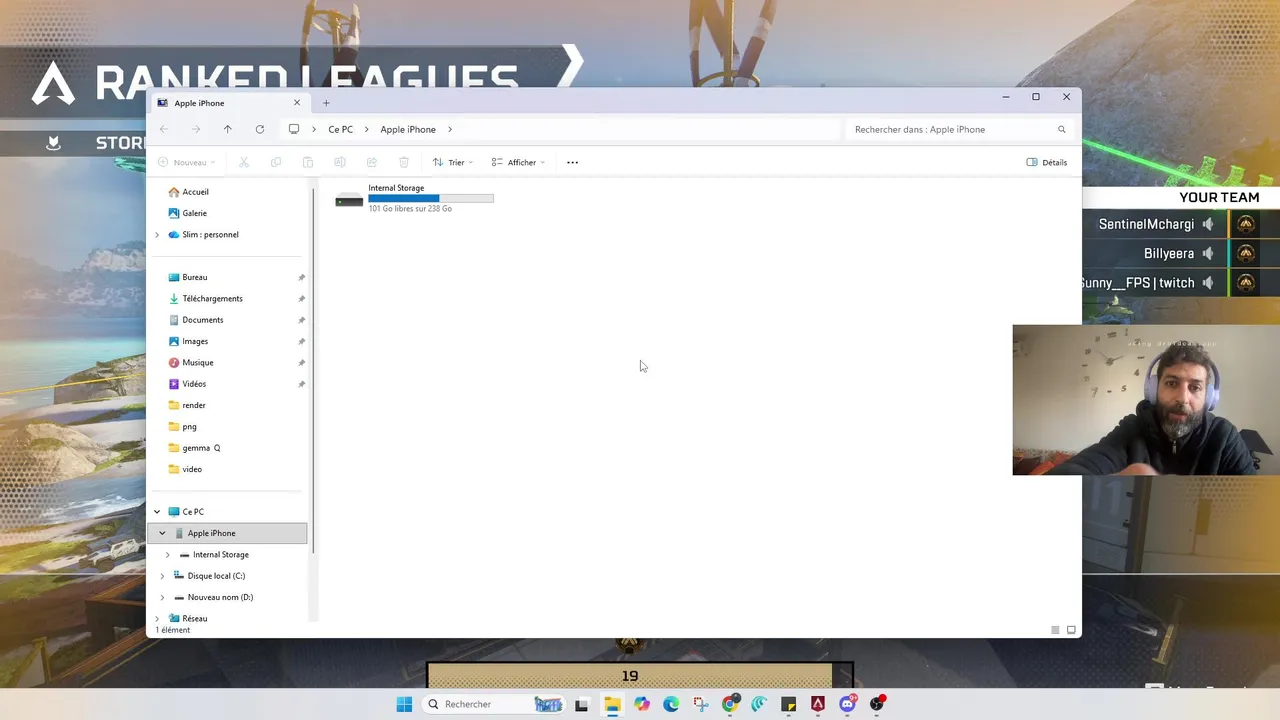Image resolution: width=1280 pixels, height=720 pixels.
Task: Open Google Chrome from taskbar
Action: point(730,704)
